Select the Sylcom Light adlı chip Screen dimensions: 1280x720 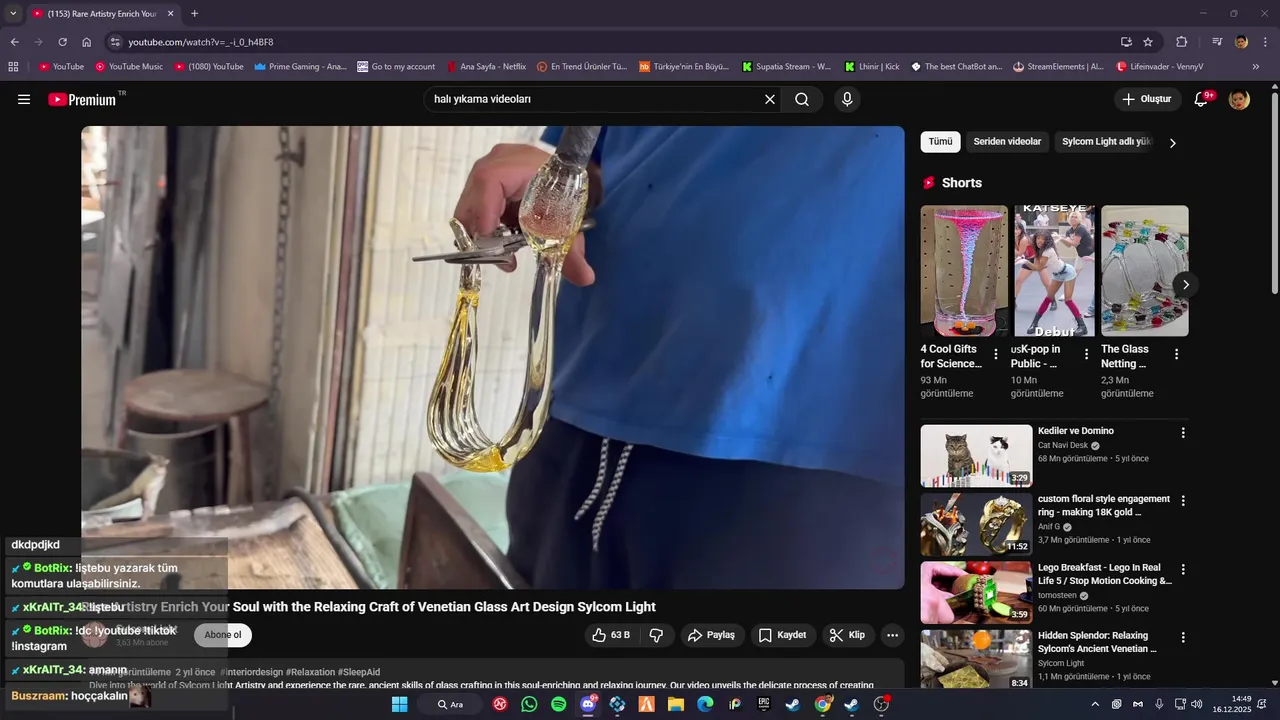point(1107,142)
